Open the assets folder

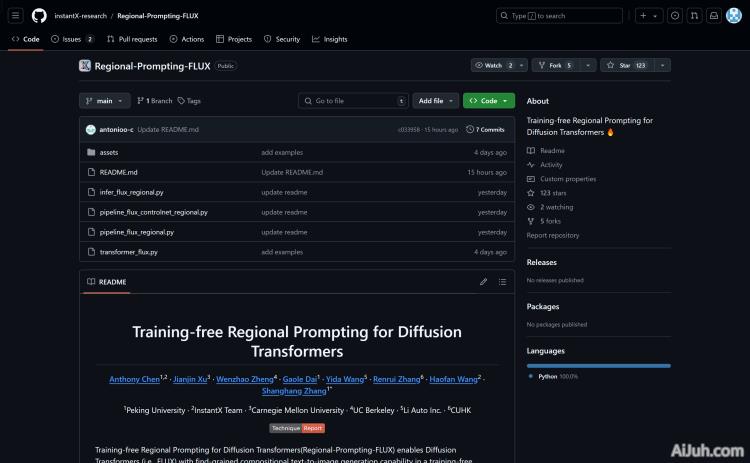(x=109, y=153)
